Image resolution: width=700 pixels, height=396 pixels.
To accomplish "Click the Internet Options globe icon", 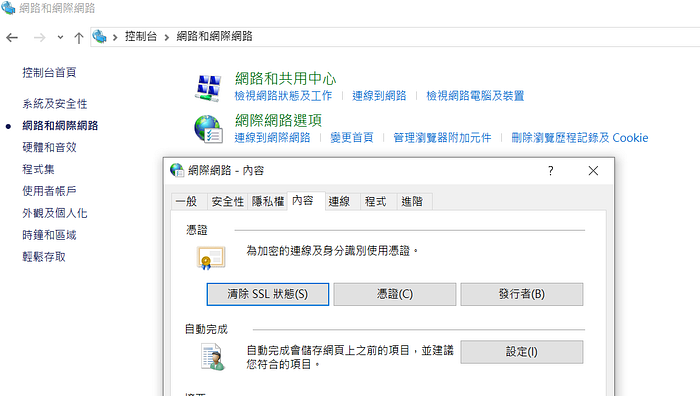I will click(208, 129).
